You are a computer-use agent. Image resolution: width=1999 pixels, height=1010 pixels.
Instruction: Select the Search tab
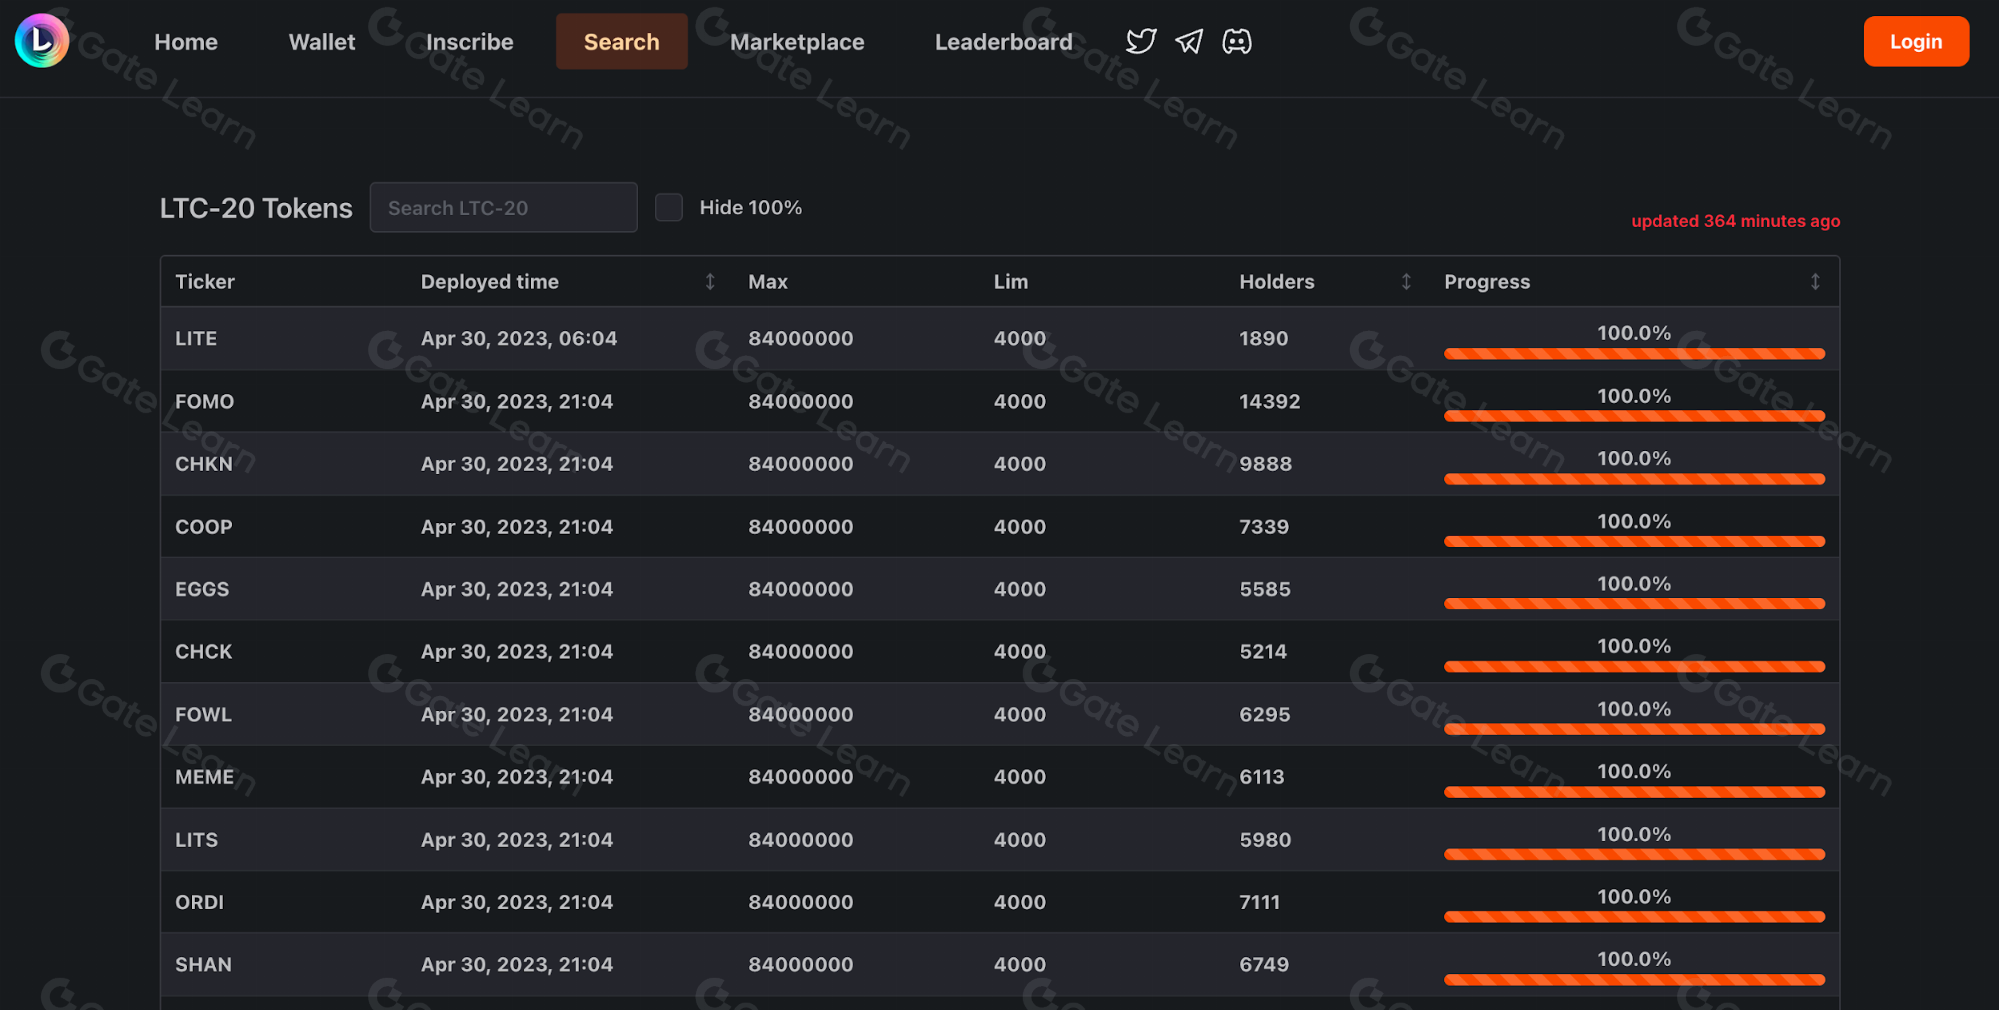[x=621, y=42]
